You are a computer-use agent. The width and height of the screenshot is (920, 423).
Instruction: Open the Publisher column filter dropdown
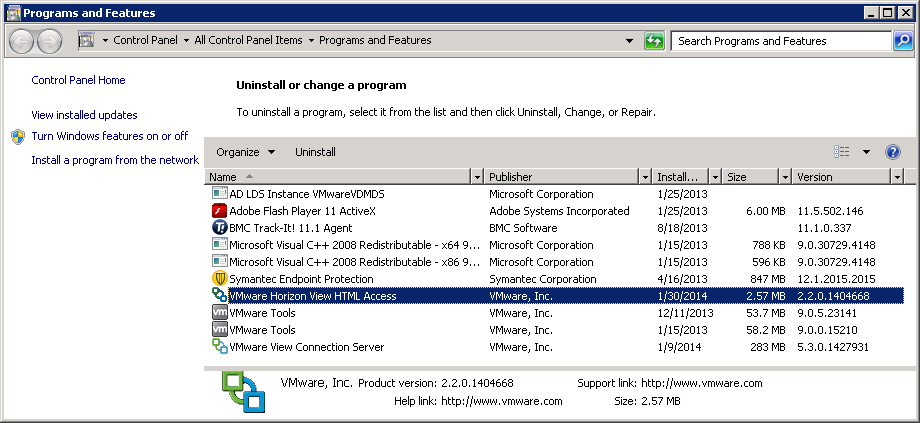tap(644, 177)
